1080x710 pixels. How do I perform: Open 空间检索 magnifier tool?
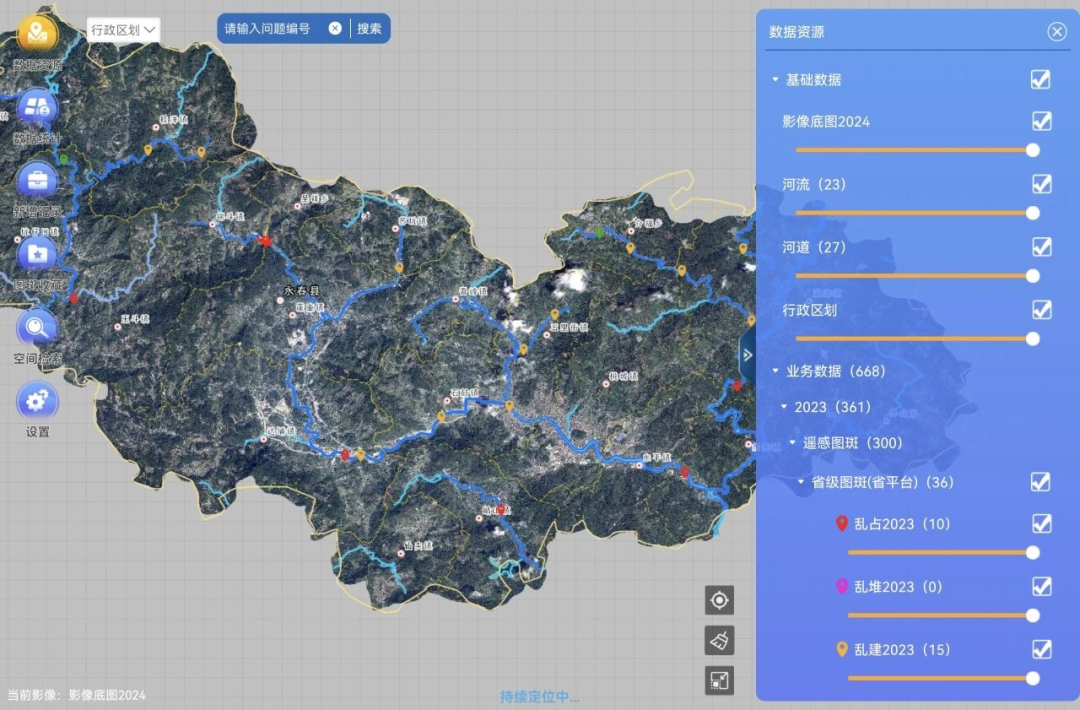point(38,327)
